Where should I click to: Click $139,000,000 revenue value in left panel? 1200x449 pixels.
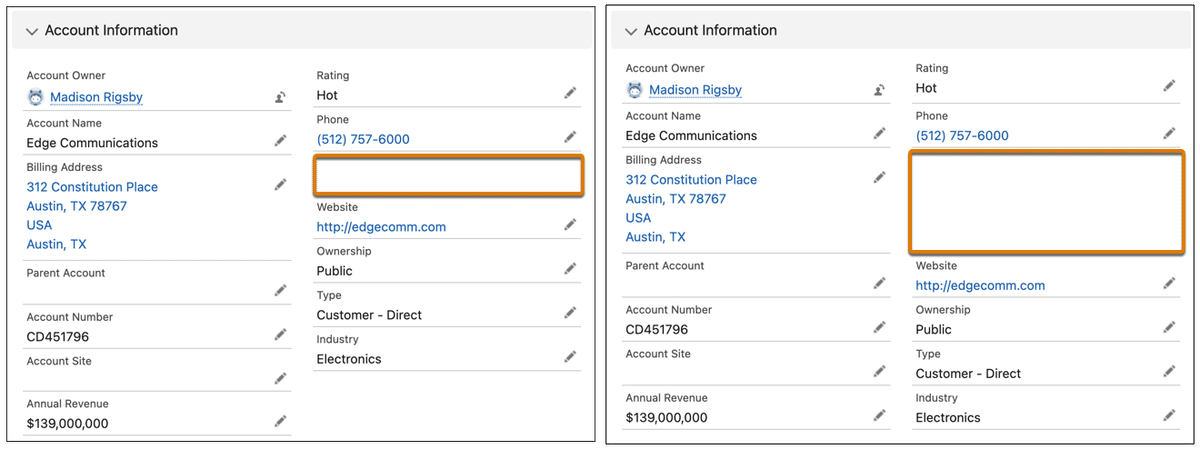67,424
